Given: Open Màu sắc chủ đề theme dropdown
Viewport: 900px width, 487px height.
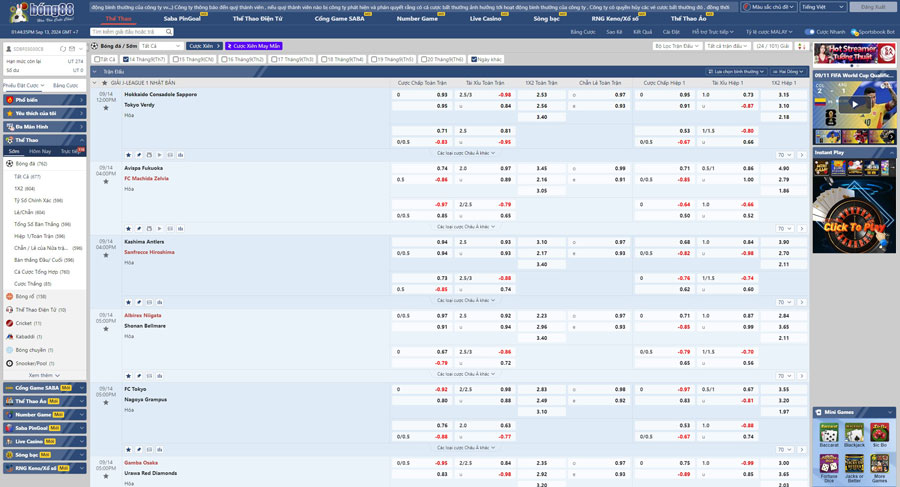Looking at the screenshot, I should point(769,7).
